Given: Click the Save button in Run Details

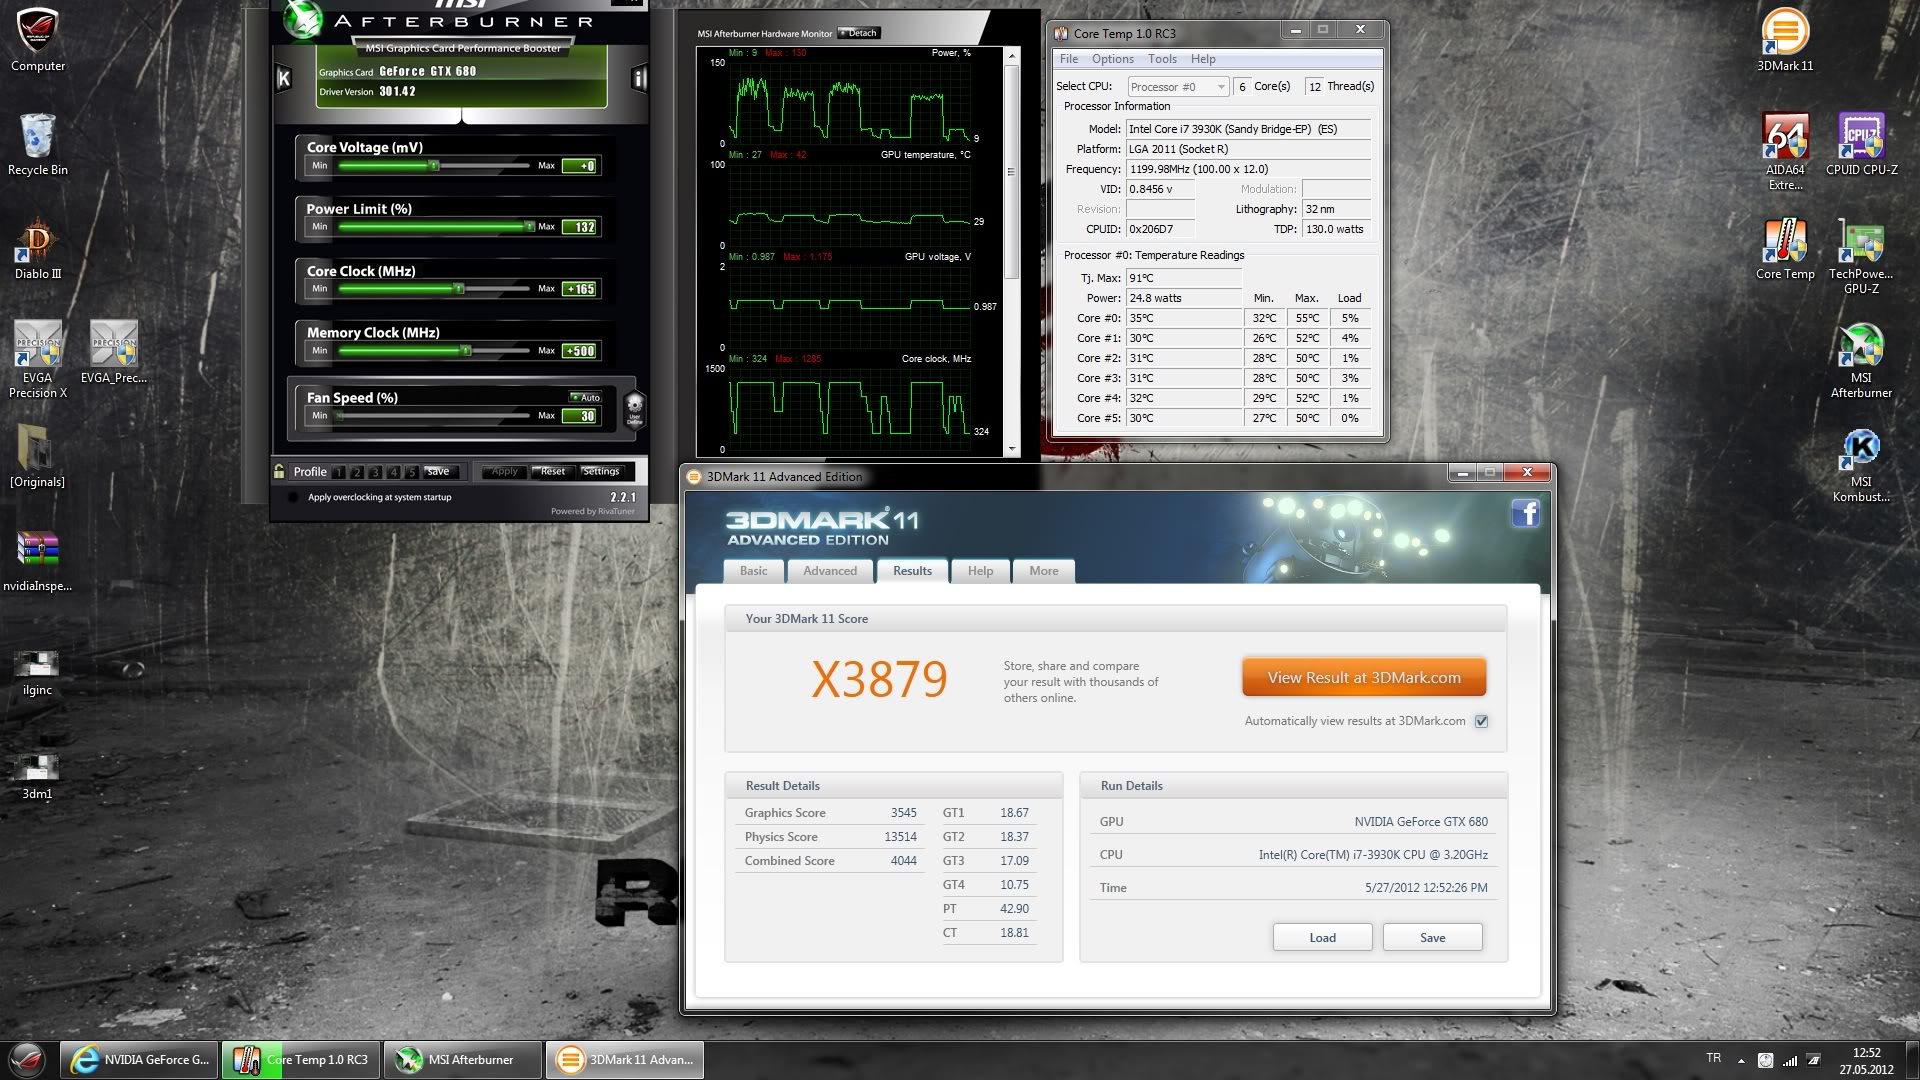Looking at the screenshot, I should [1432, 938].
